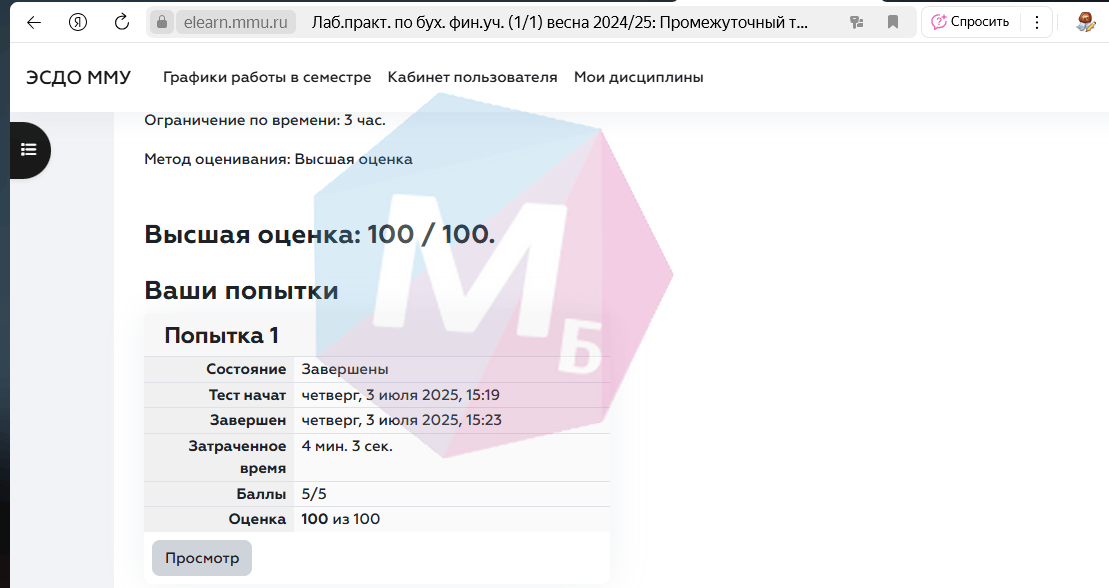This screenshot has width=1109, height=588.
Task: Open Графики работы в семестре menu
Action: [267, 77]
